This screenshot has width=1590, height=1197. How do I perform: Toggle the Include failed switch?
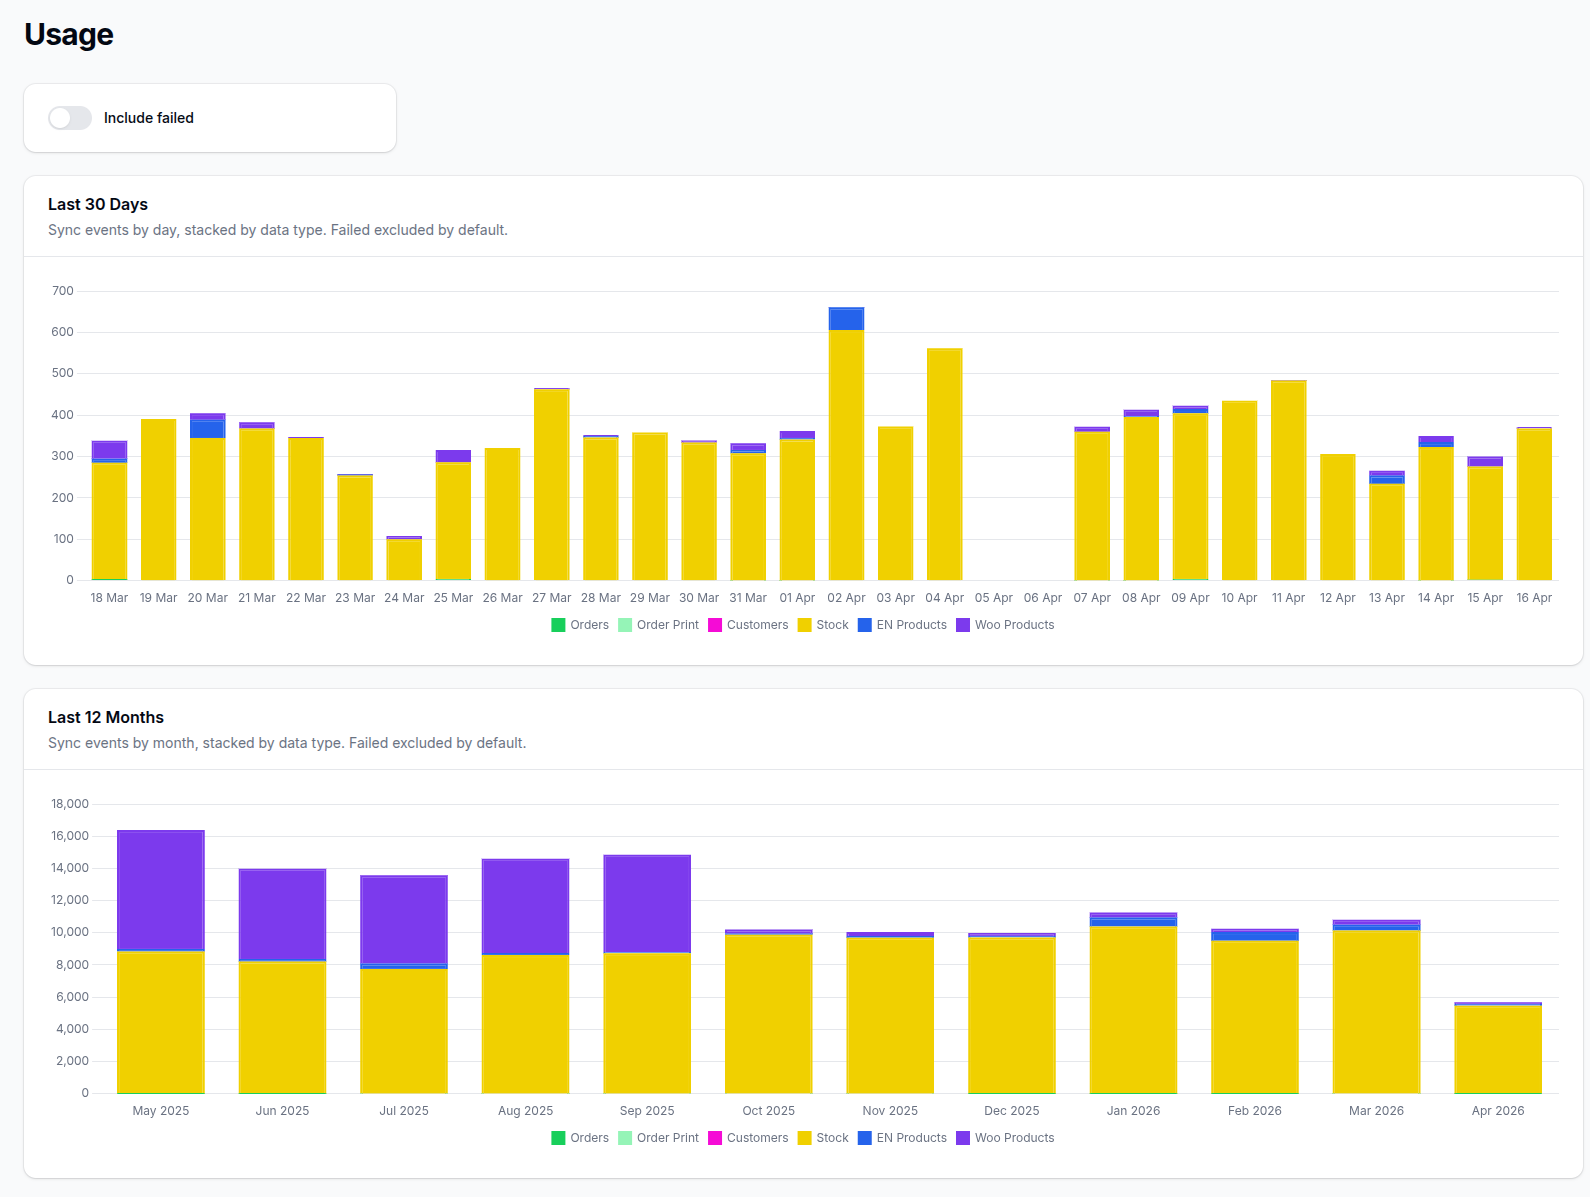pos(70,118)
